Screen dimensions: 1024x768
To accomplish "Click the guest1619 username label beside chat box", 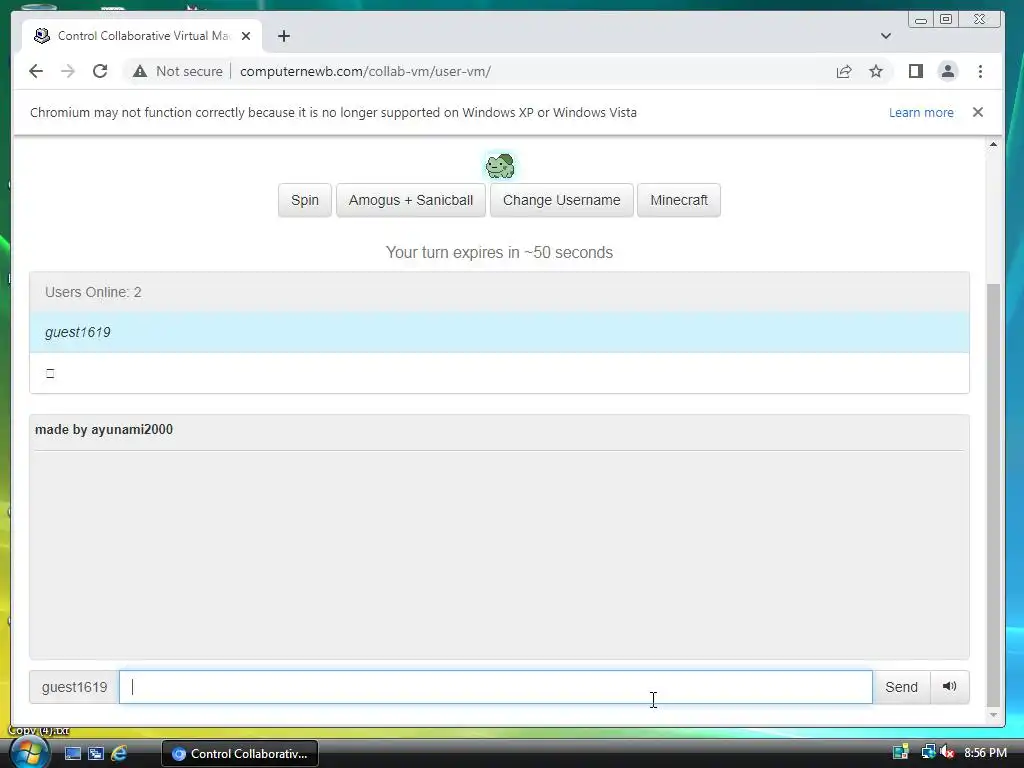I will 74,687.
